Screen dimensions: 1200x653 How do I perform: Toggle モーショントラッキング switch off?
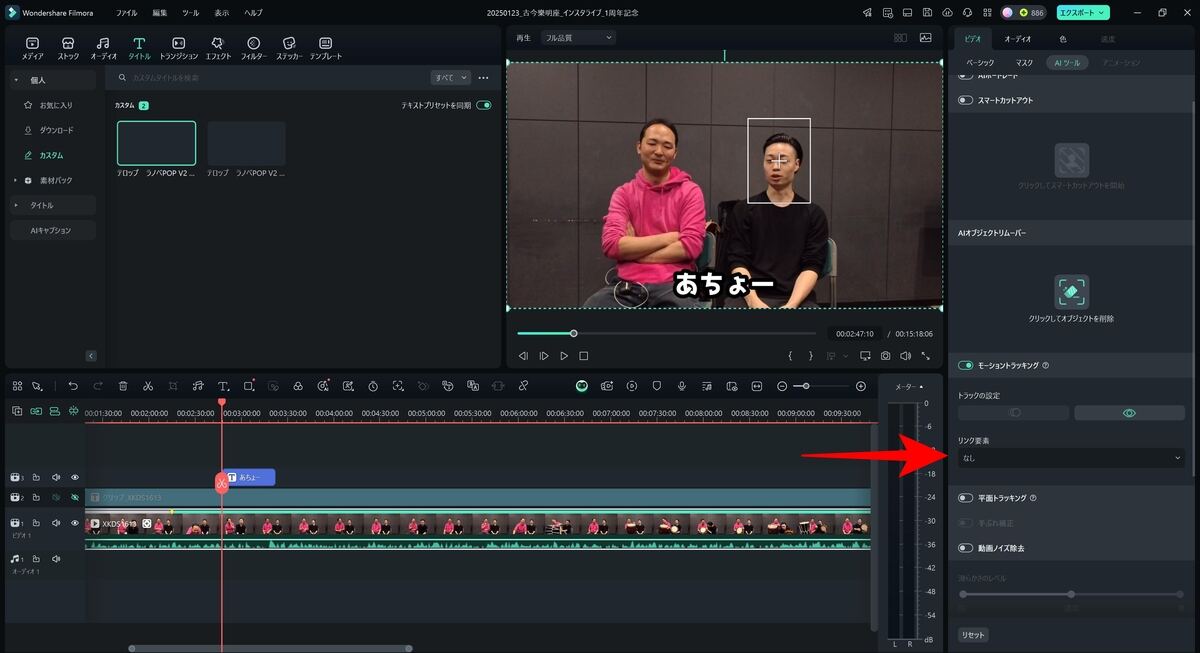pyautogui.click(x=966, y=366)
